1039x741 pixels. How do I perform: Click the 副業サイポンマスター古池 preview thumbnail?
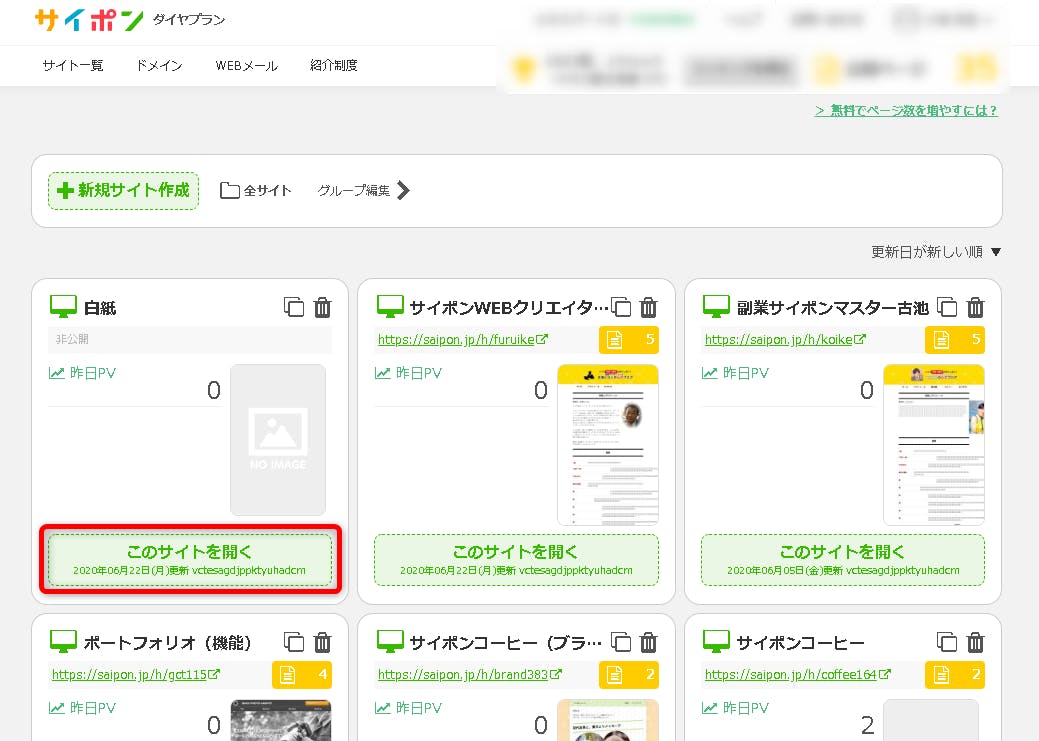tap(934, 444)
